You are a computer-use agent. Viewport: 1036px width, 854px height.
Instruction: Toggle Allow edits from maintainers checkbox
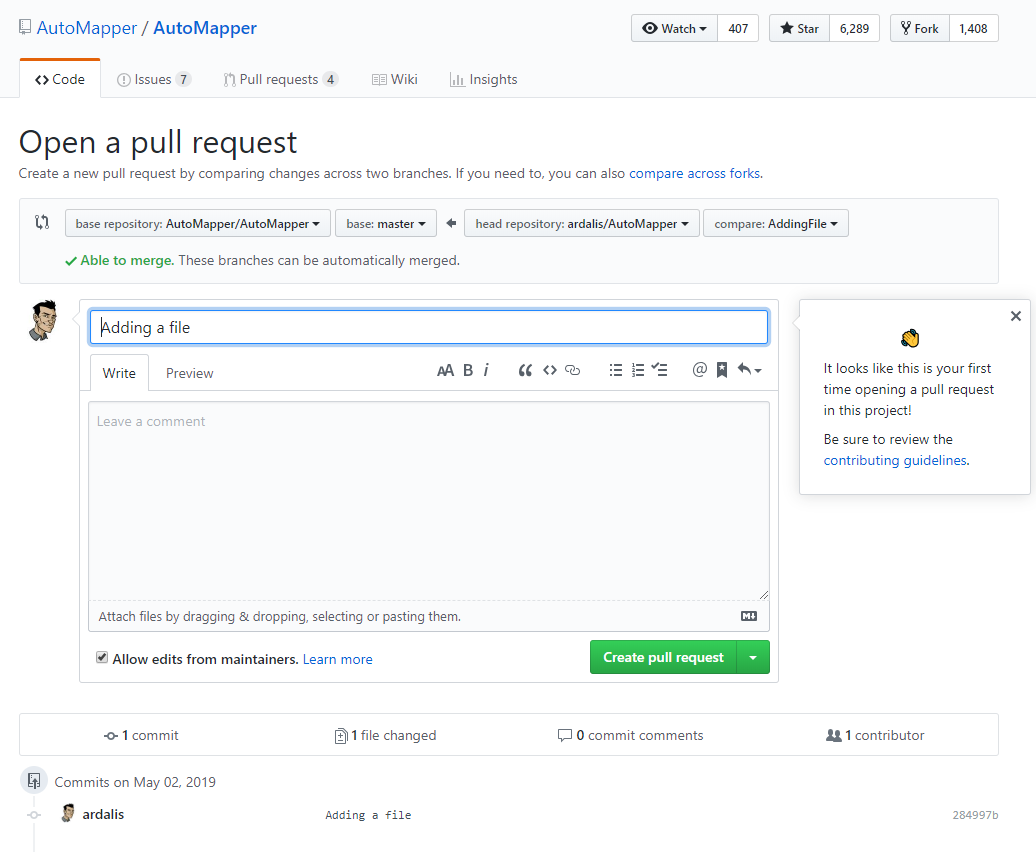[x=102, y=657]
